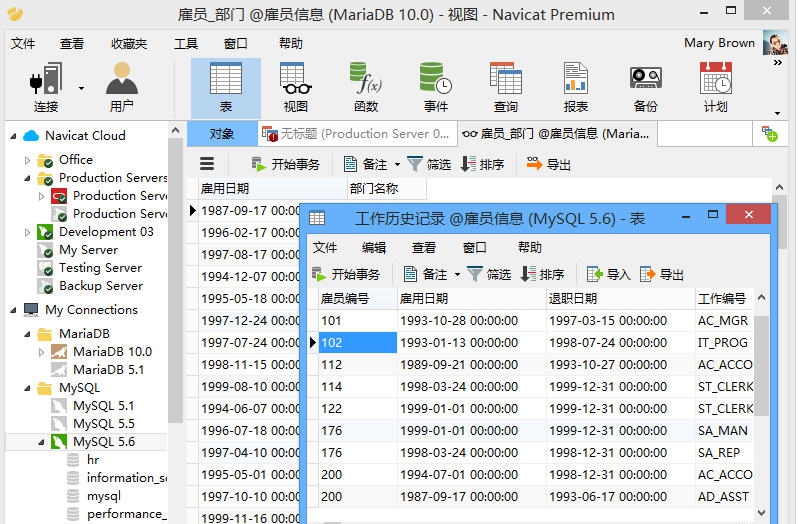This screenshot has height=524, width=798.
Task: Select the 视图 (View) toolbar icon
Action: (x=296, y=88)
